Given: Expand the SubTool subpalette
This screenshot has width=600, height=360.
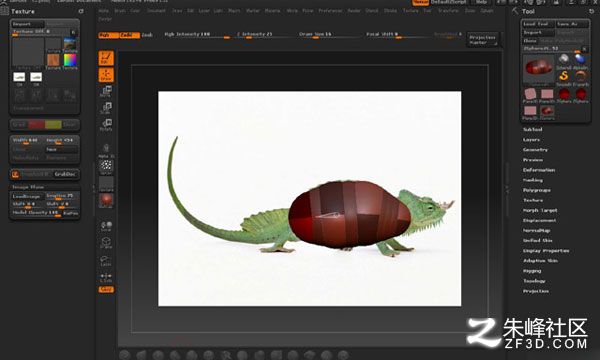Looking at the screenshot, I should click(x=533, y=130).
